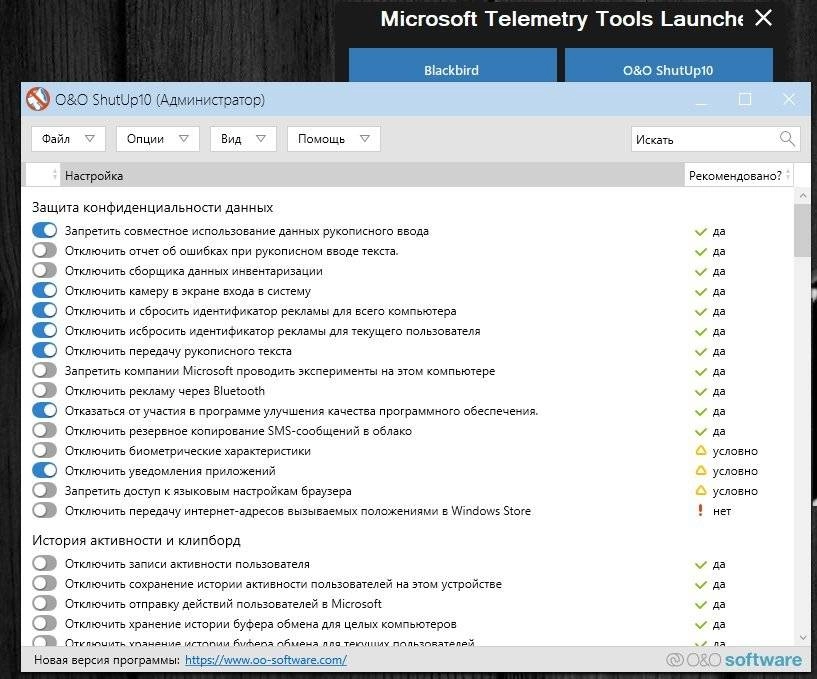Image resolution: width=817 pixels, height=679 pixels.
Task: Click the sort arrows icon left of 'Настройка'
Action: [x=55, y=175]
